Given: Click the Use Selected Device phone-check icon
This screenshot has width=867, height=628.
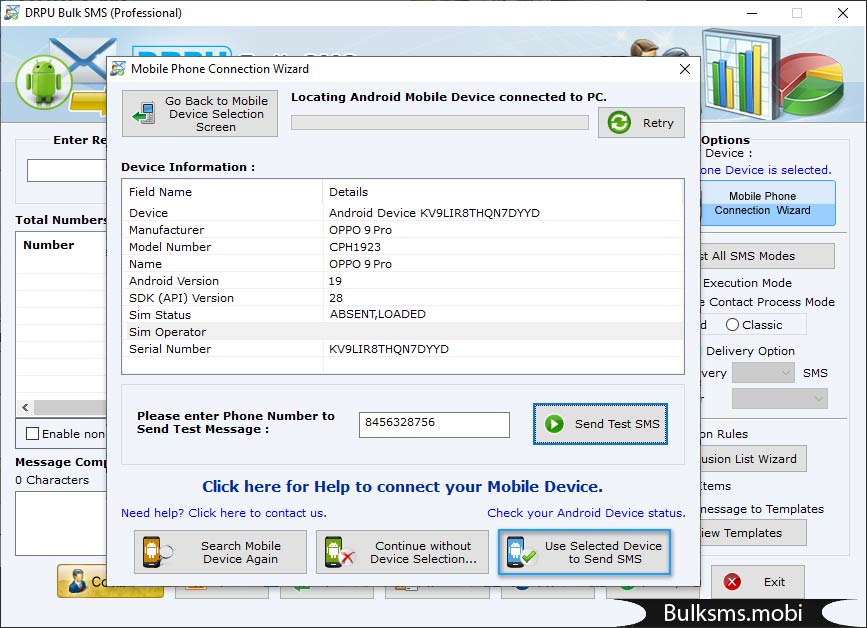Looking at the screenshot, I should (520, 552).
